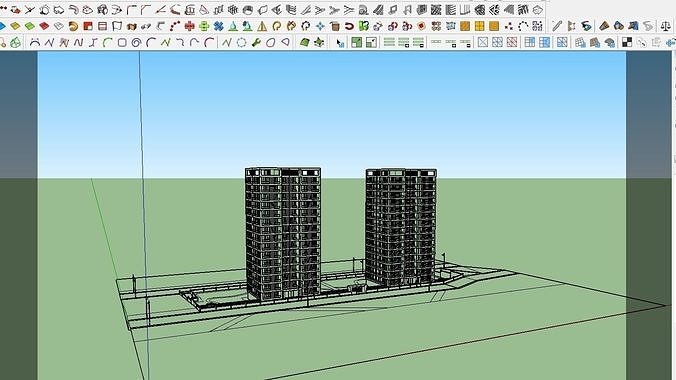
Task: Click the orange four-pane tile icon
Action: [x=479, y=26]
